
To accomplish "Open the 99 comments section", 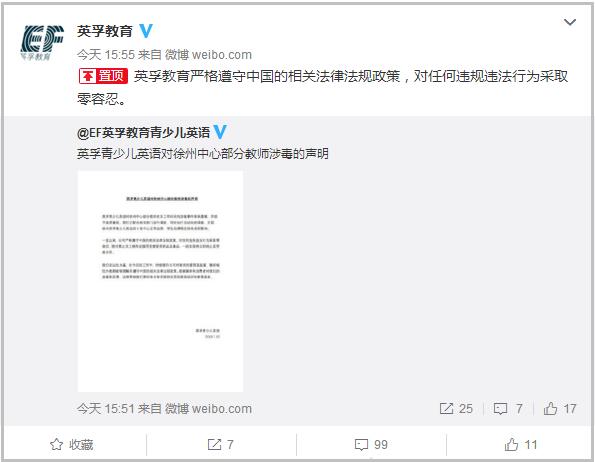I will tap(371, 444).
